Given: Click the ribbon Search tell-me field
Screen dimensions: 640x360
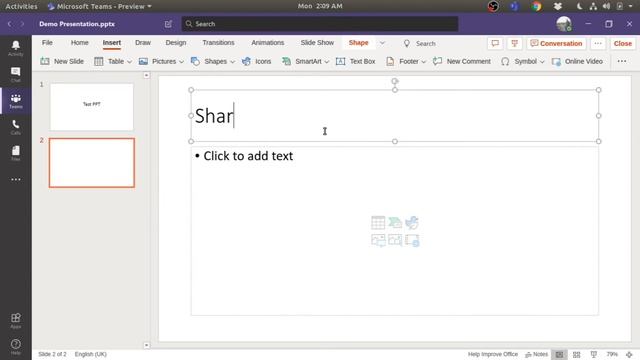Looking at the screenshot, I should (x=424, y=43).
